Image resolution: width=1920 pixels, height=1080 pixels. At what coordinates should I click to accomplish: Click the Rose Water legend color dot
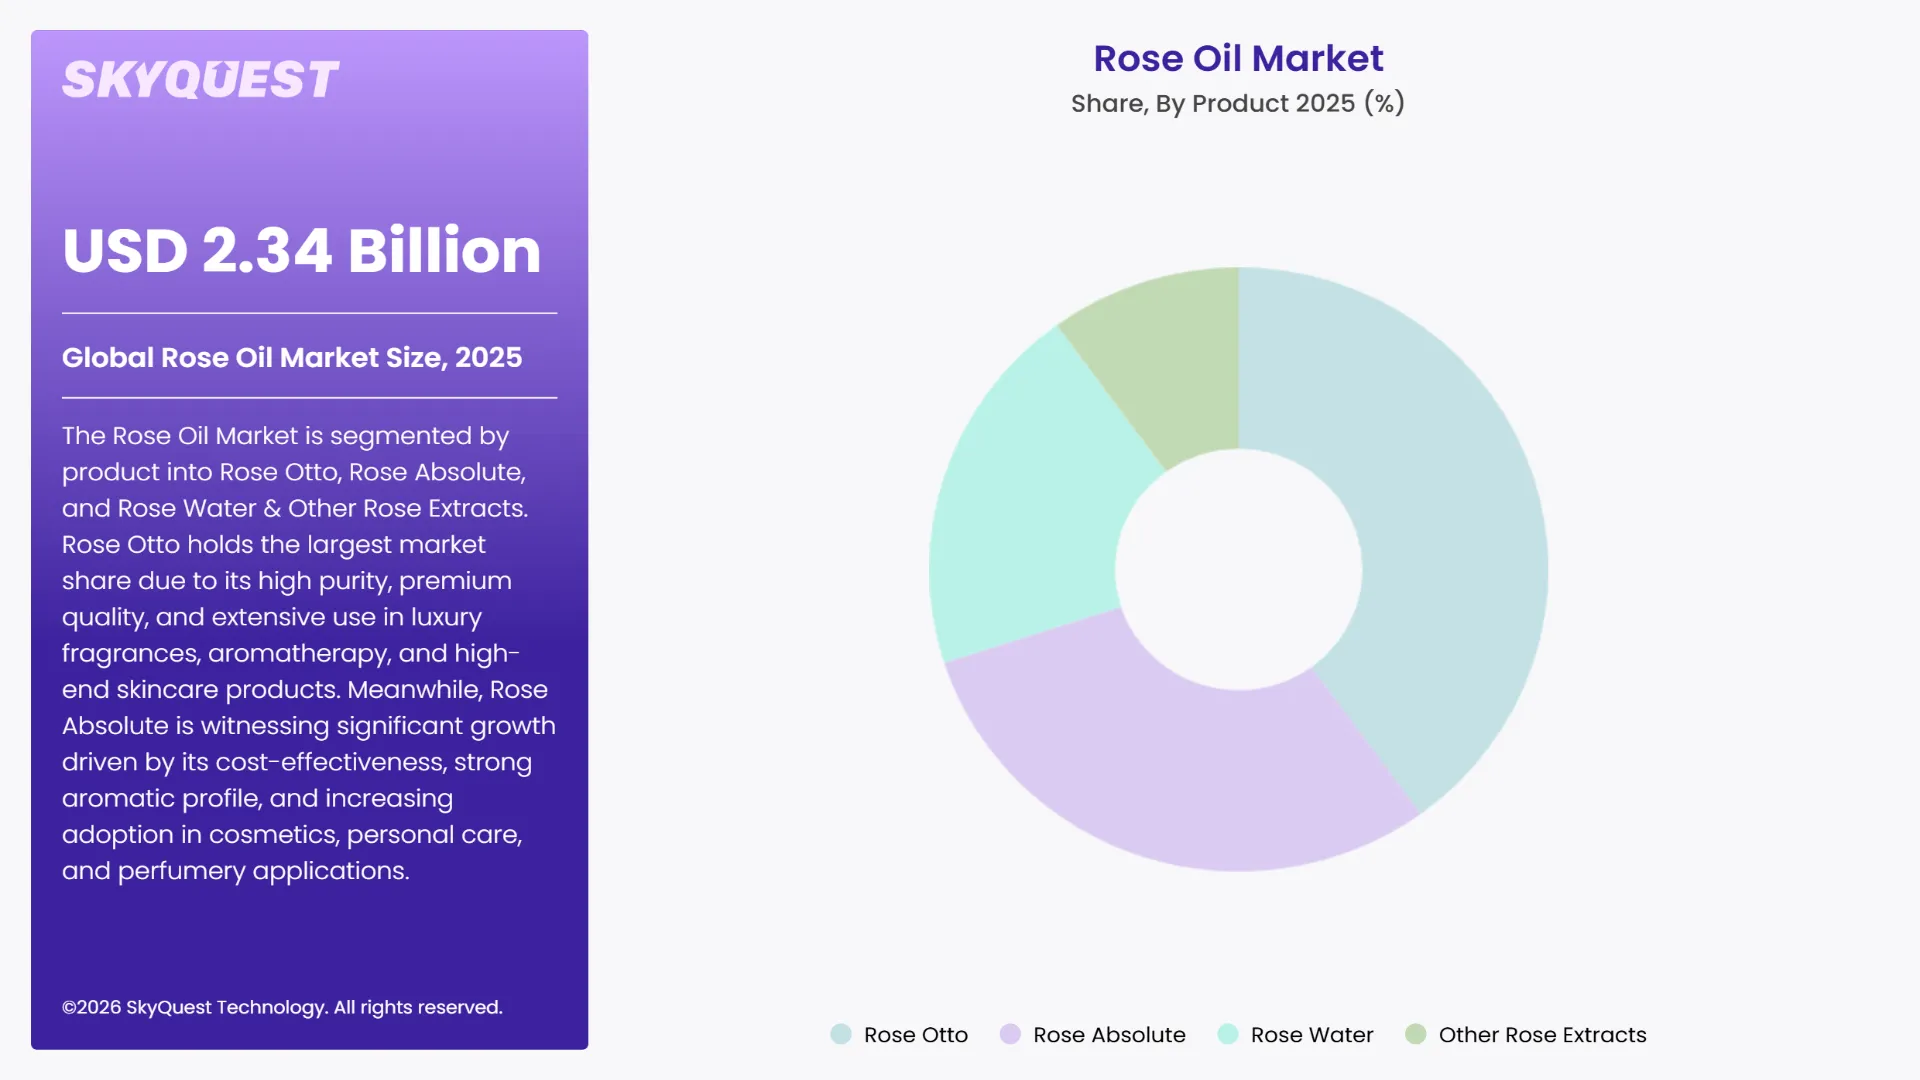point(1228,1034)
